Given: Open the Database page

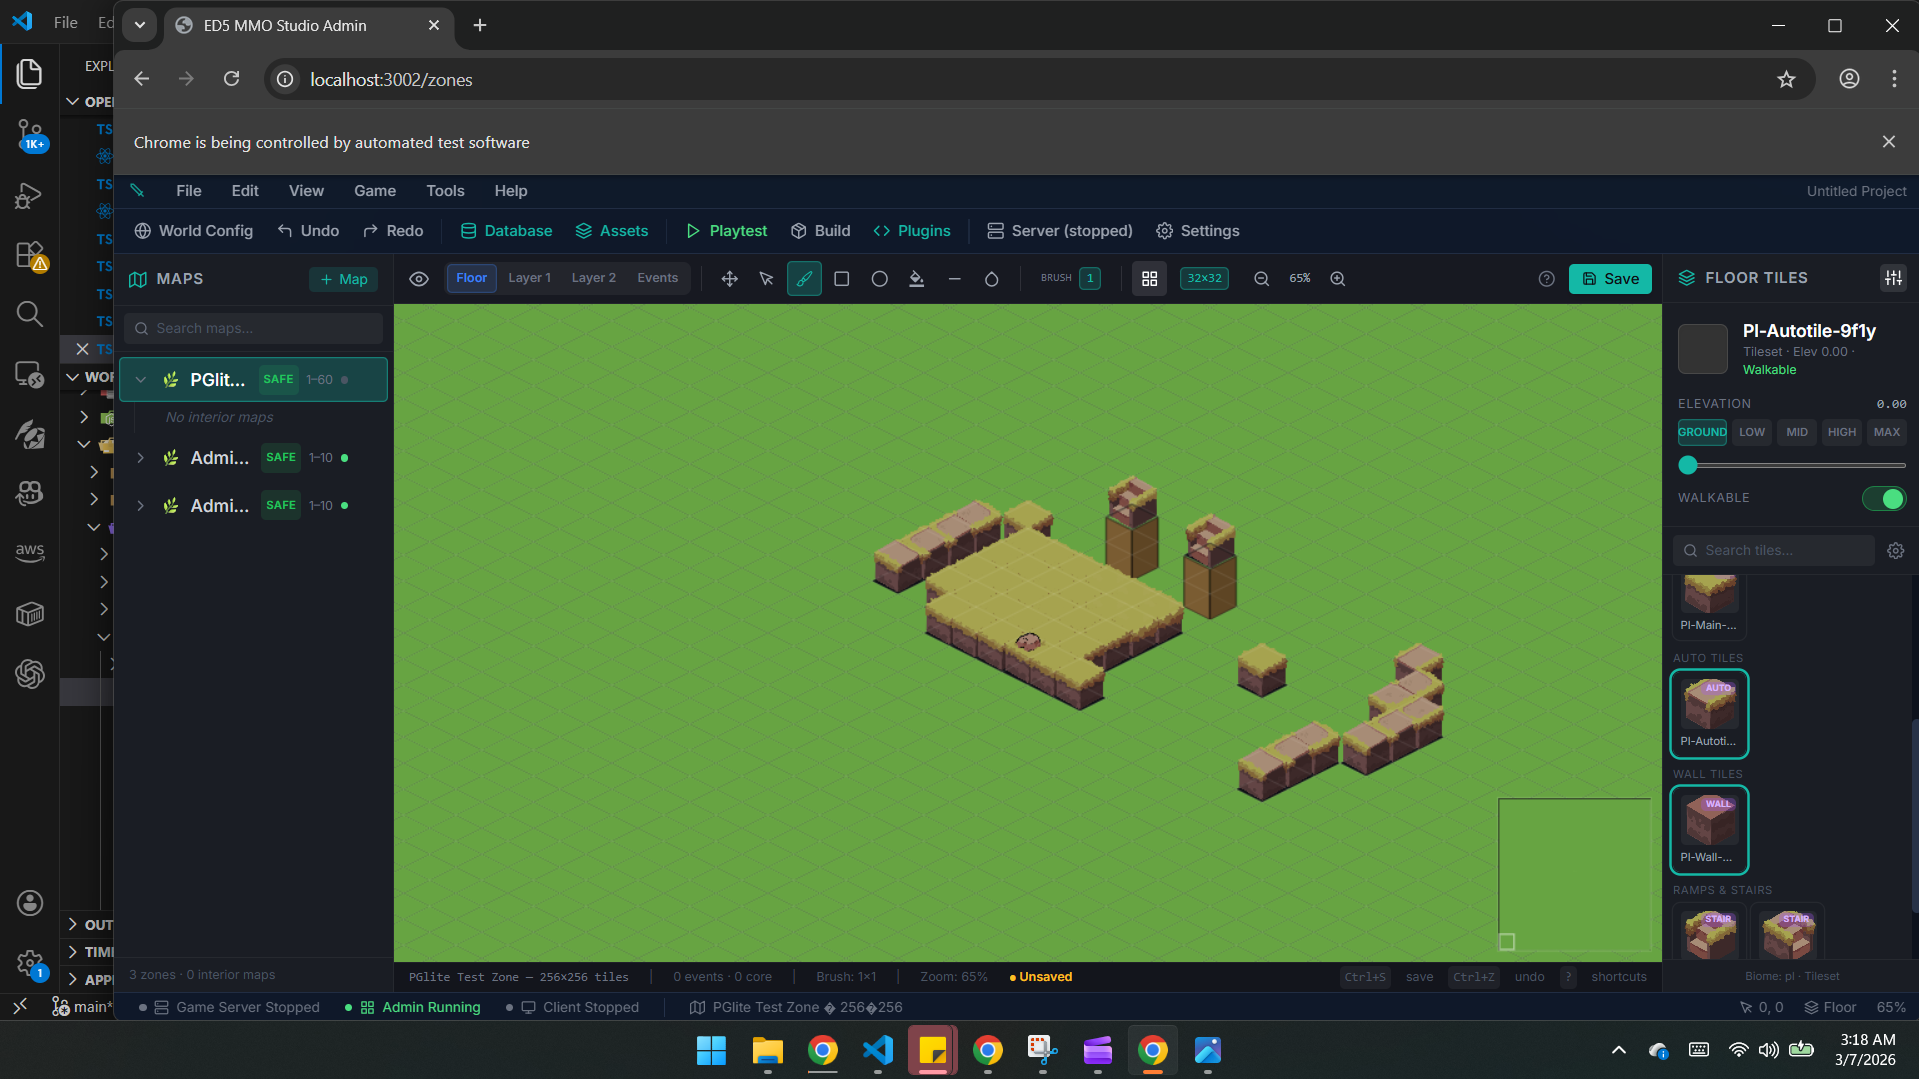Looking at the screenshot, I should [506, 231].
